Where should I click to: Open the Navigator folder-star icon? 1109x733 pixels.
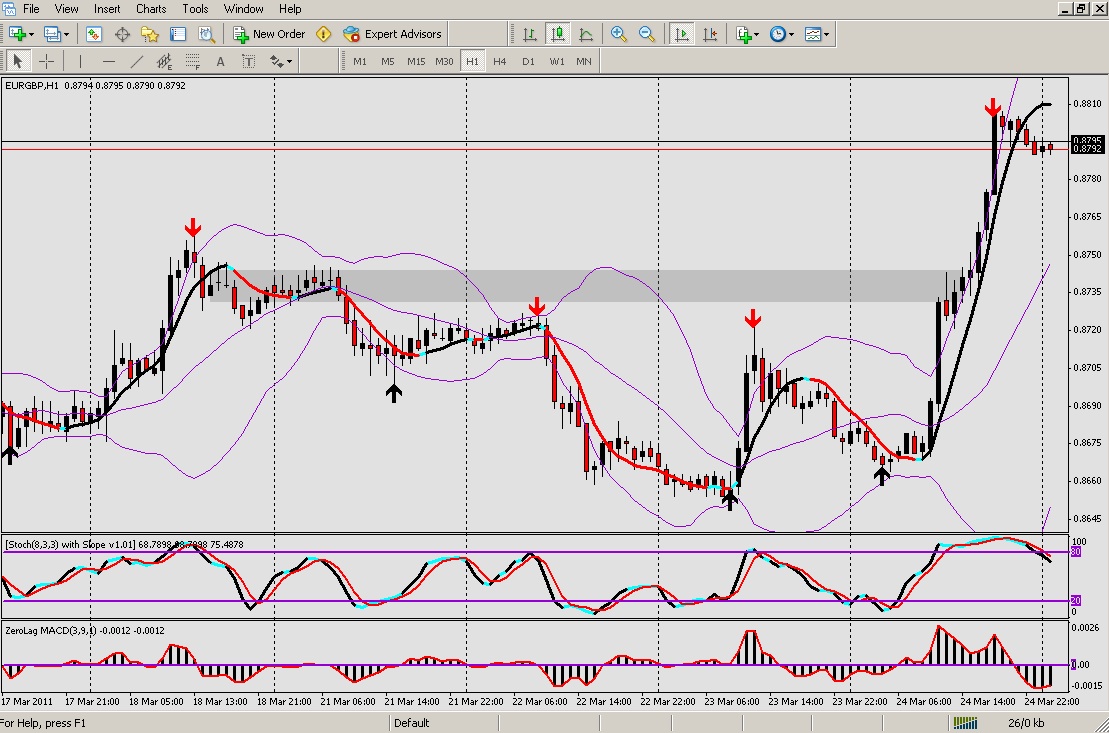click(x=149, y=34)
